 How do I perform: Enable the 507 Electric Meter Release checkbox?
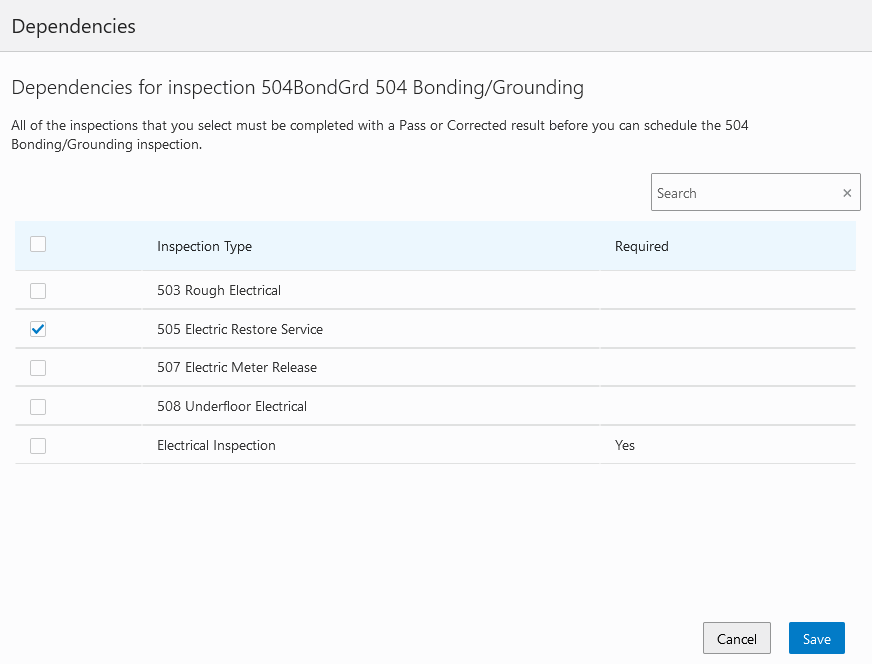tap(38, 368)
